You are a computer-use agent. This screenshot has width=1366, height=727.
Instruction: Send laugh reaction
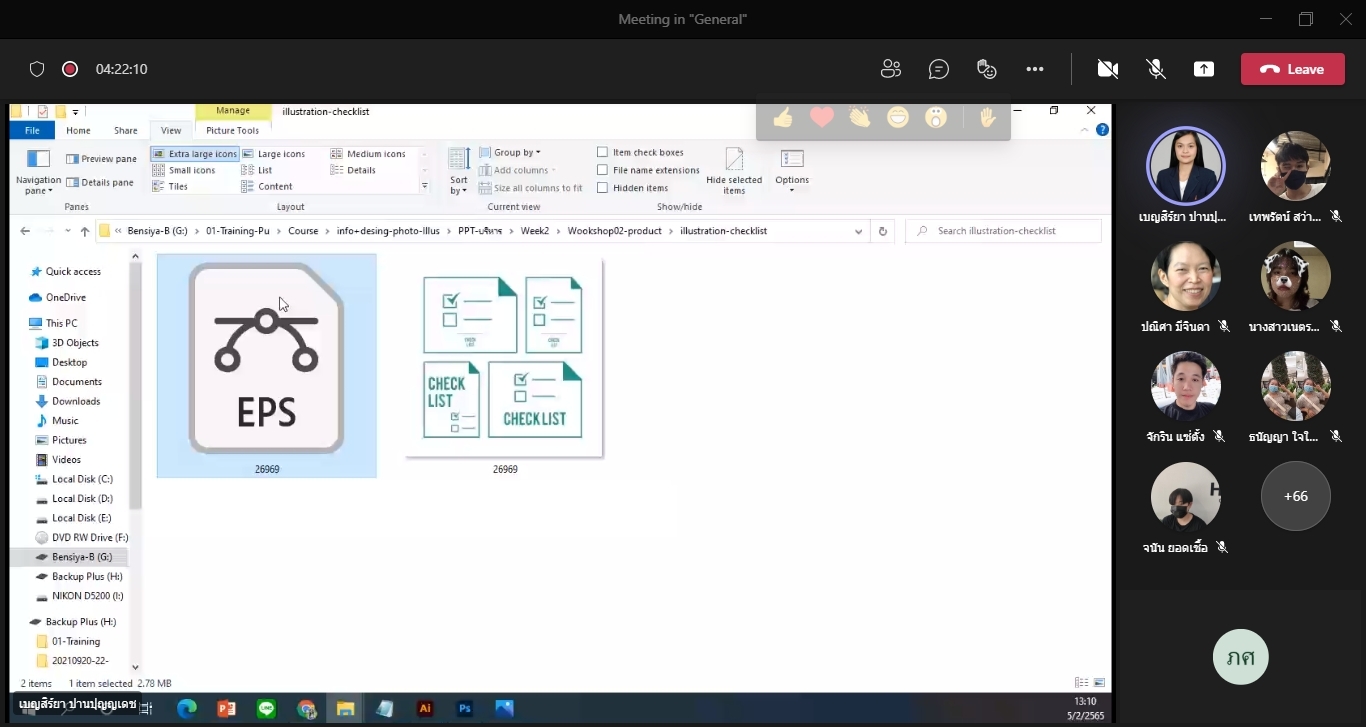click(x=898, y=118)
